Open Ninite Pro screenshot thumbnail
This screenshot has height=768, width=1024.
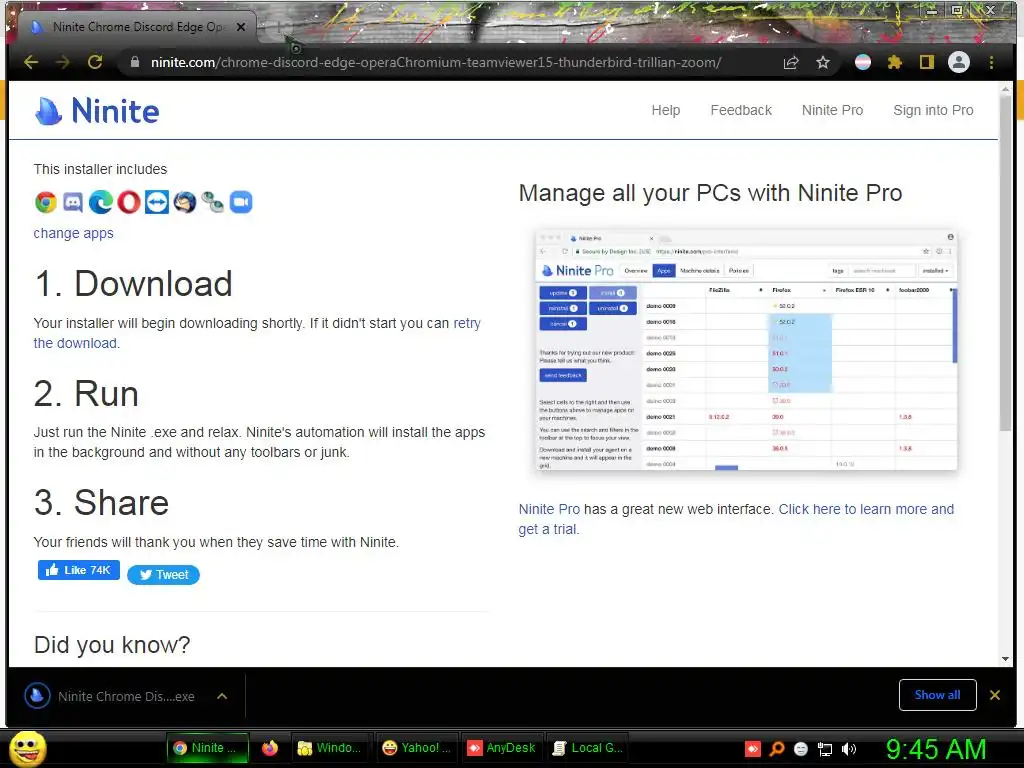click(746, 350)
